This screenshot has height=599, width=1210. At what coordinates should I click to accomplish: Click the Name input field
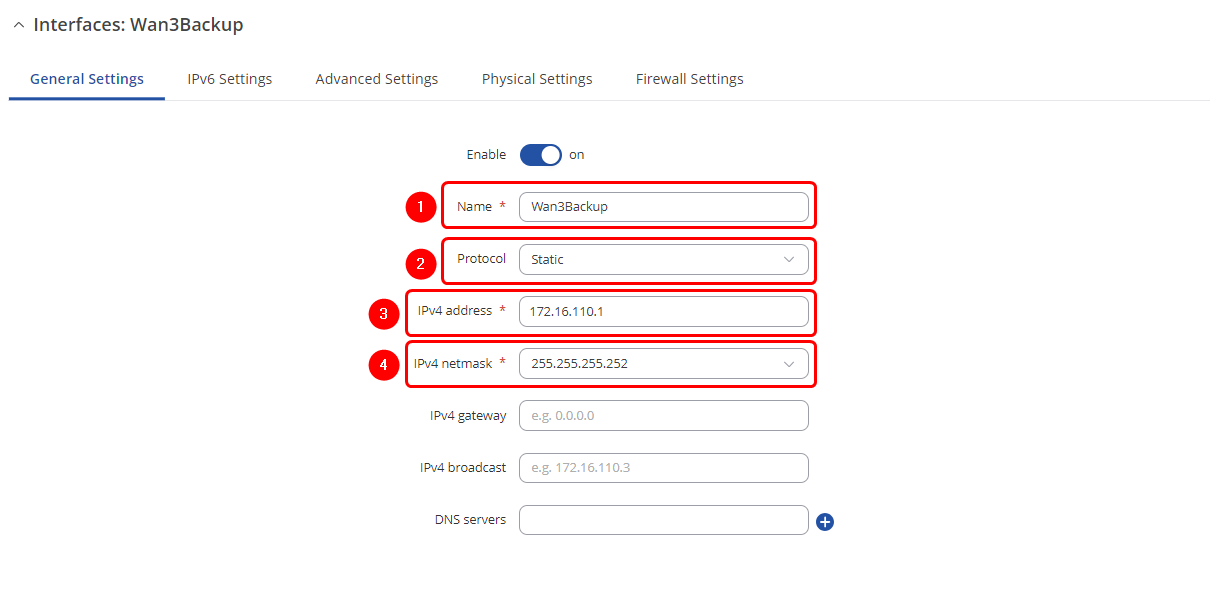[x=663, y=207]
